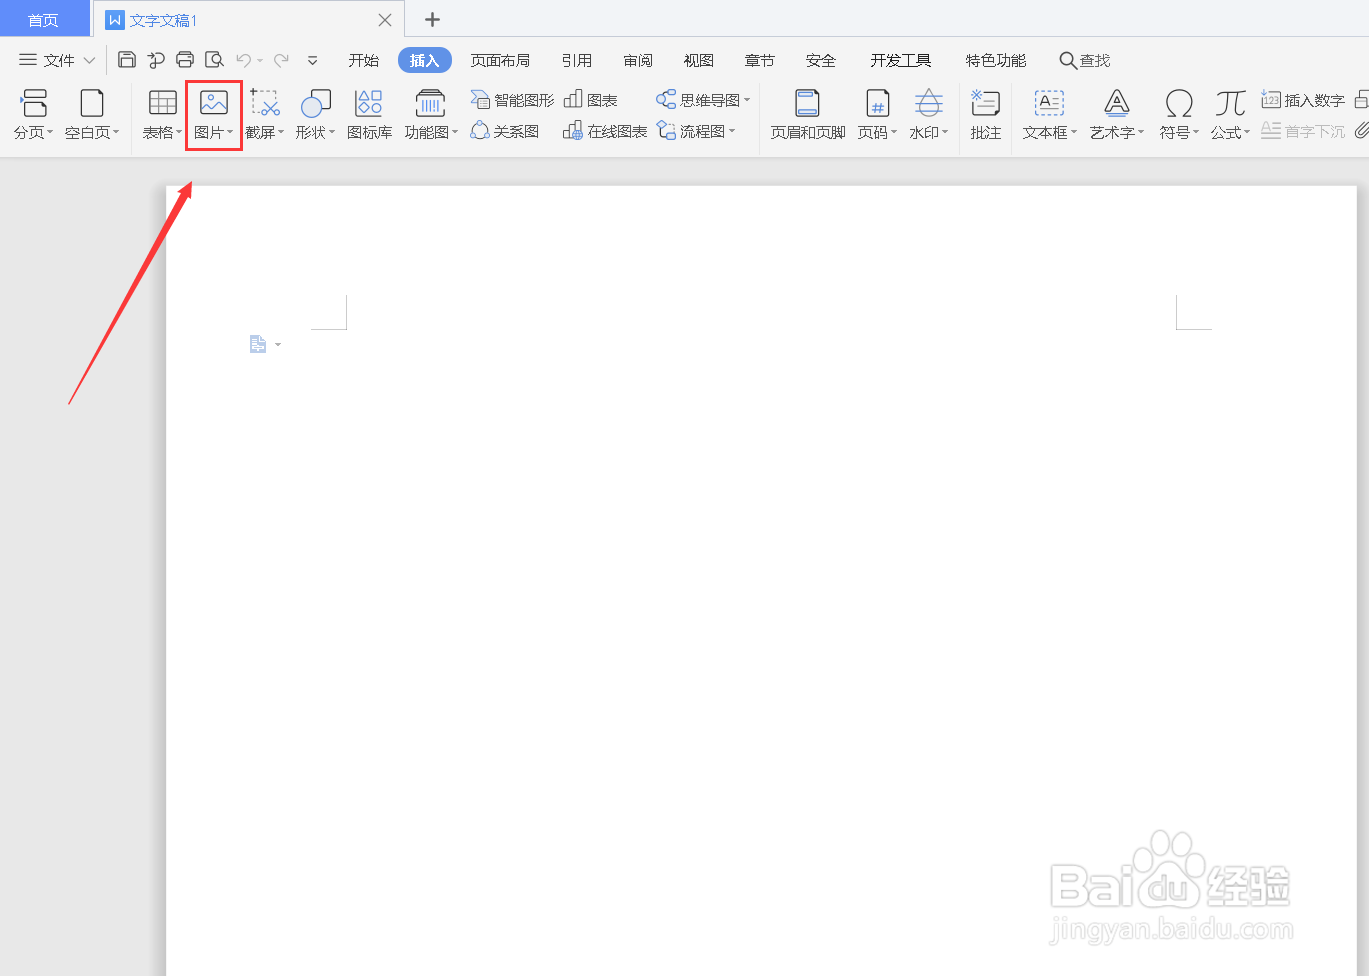The height and width of the screenshot is (976, 1369).
Task: Click 首字下沉 drop cap button
Action: point(1303,131)
